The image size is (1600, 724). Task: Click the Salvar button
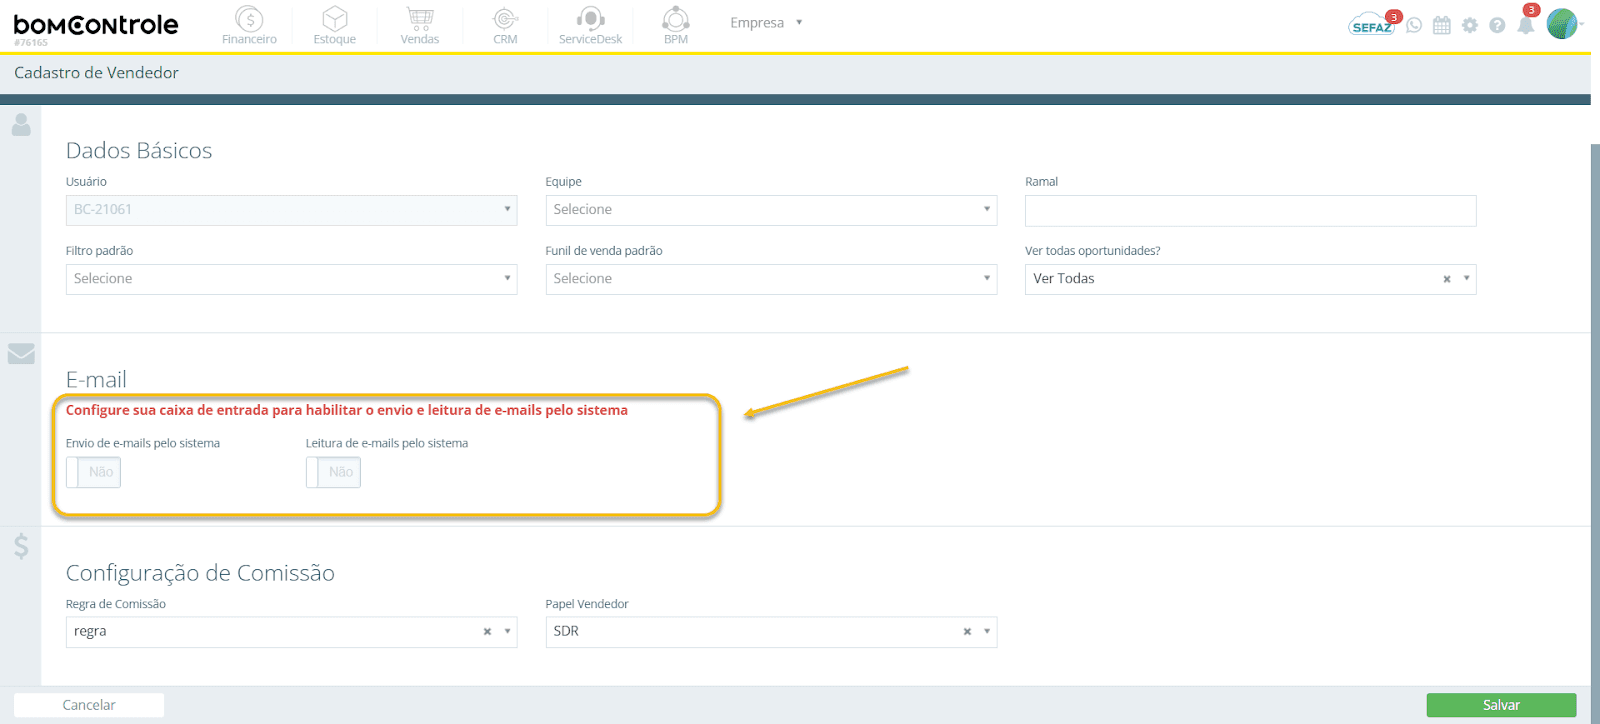pos(1501,705)
